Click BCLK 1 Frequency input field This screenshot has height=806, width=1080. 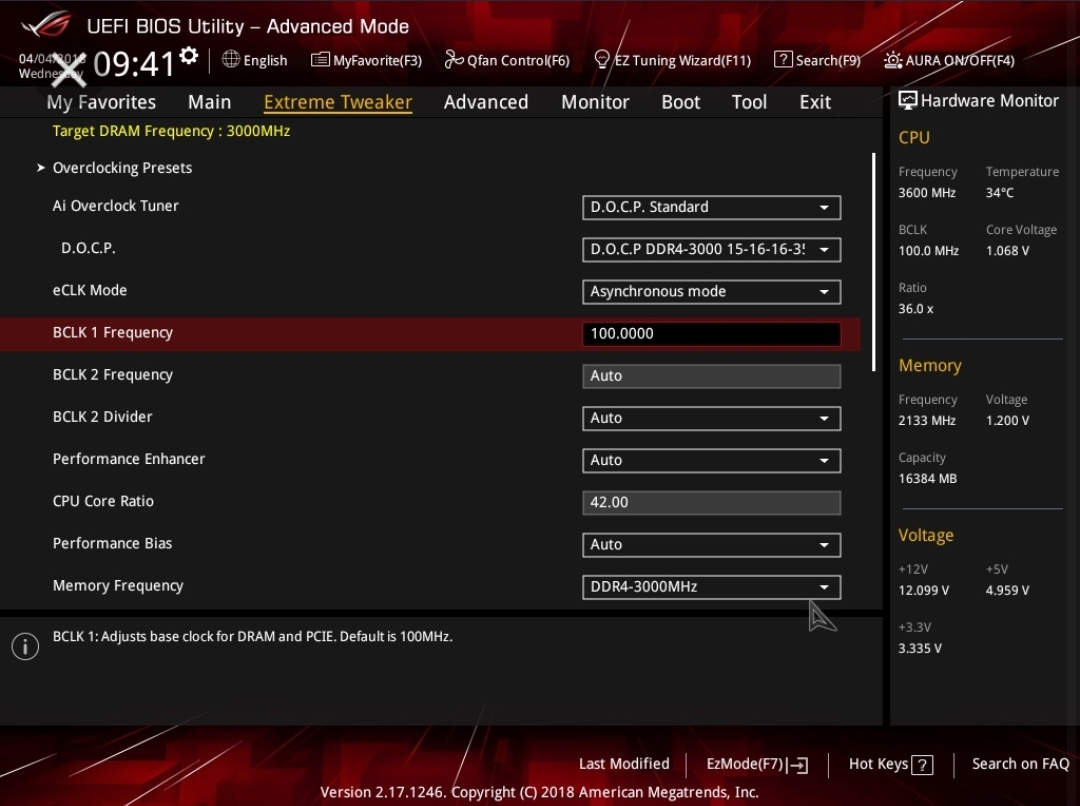(x=712, y=334)
